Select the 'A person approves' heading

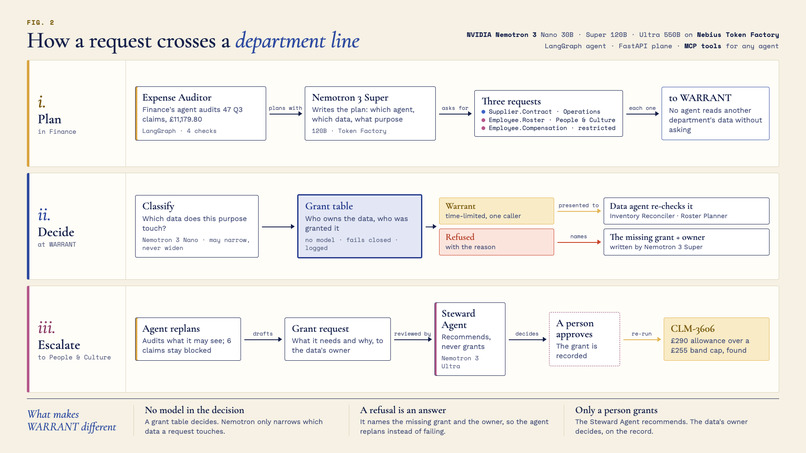[x=575, y=329]
